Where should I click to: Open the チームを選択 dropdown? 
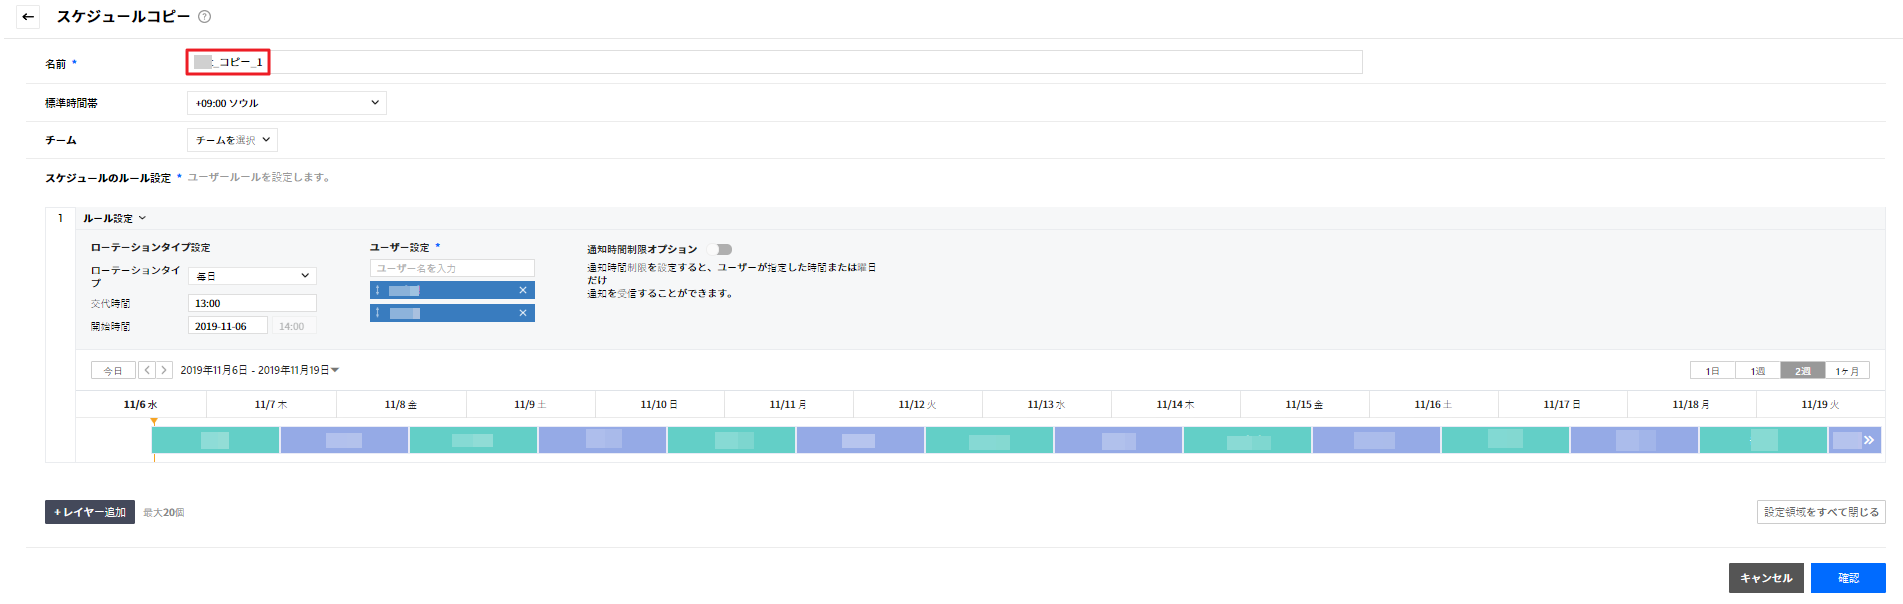pos(232,140)
